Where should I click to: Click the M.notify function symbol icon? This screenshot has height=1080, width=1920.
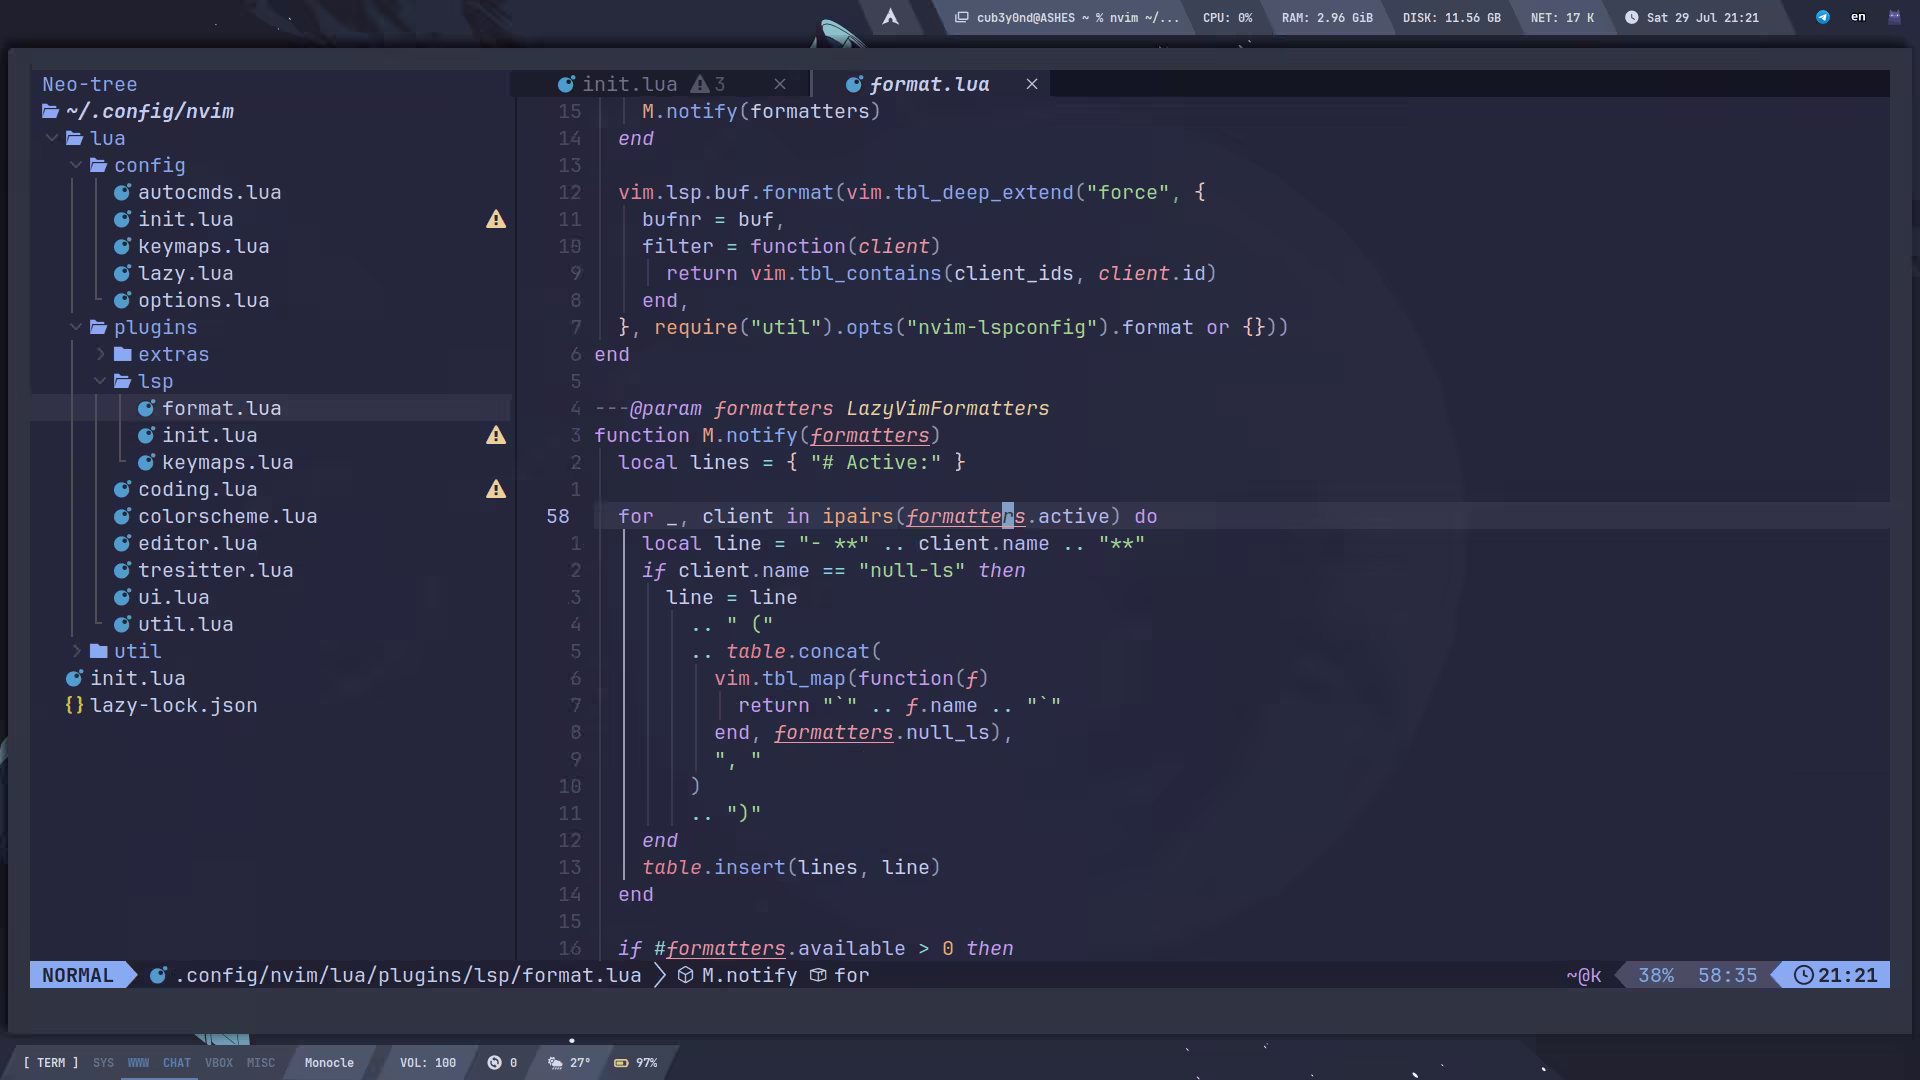[x=686, y=975]
